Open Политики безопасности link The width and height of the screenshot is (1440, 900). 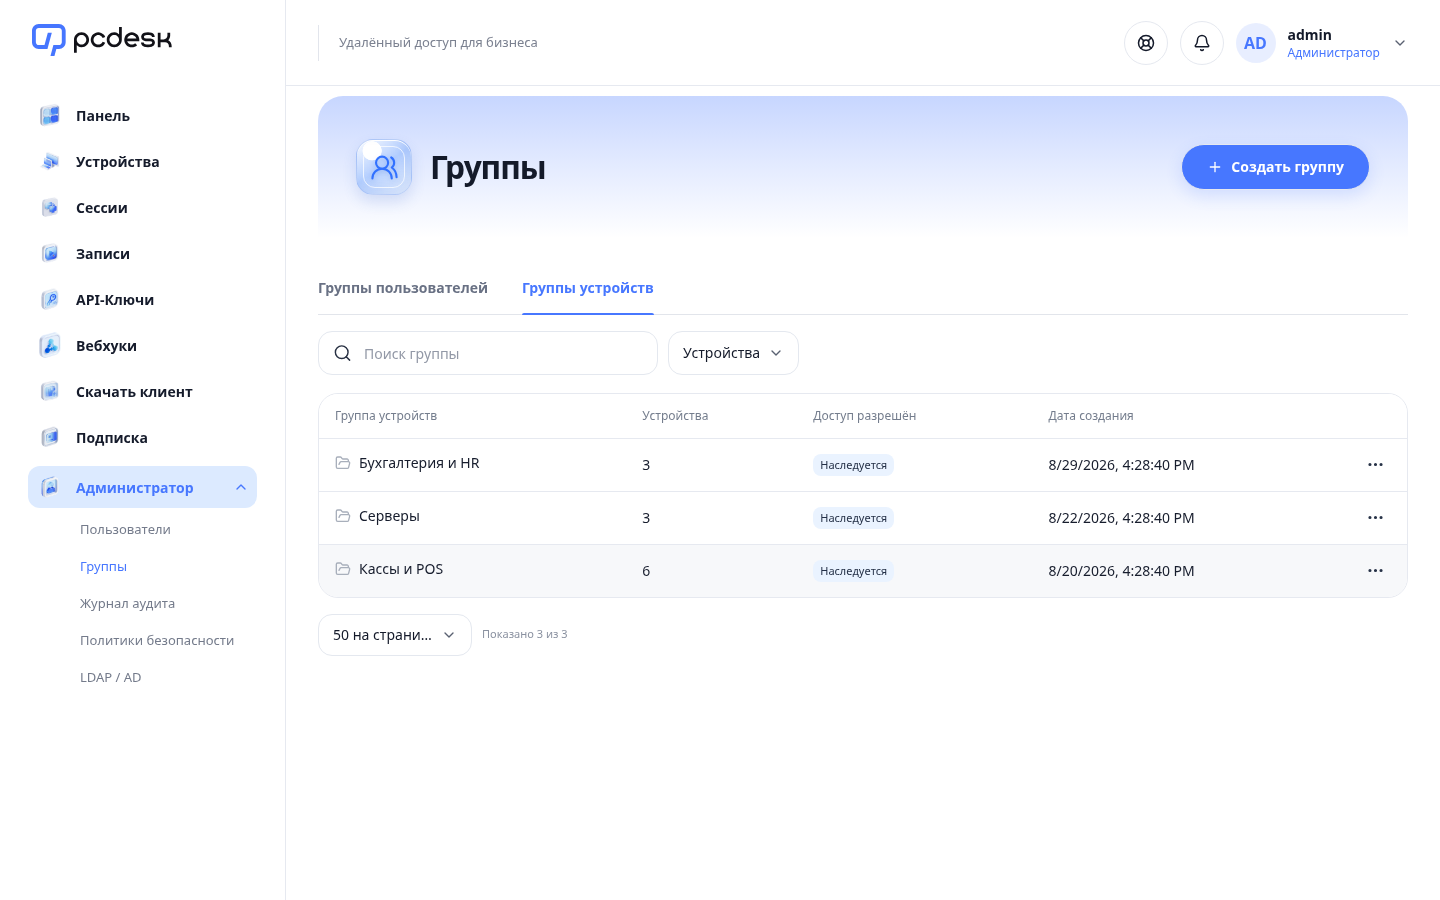point(157,641)
